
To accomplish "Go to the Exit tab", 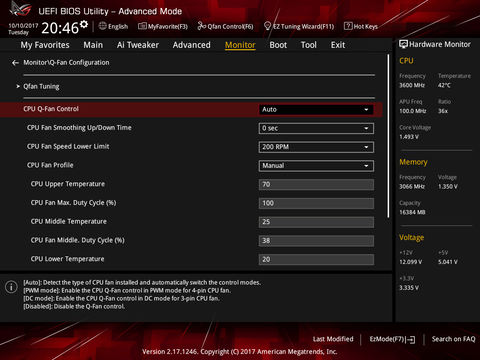I will (x=338, y=45).
